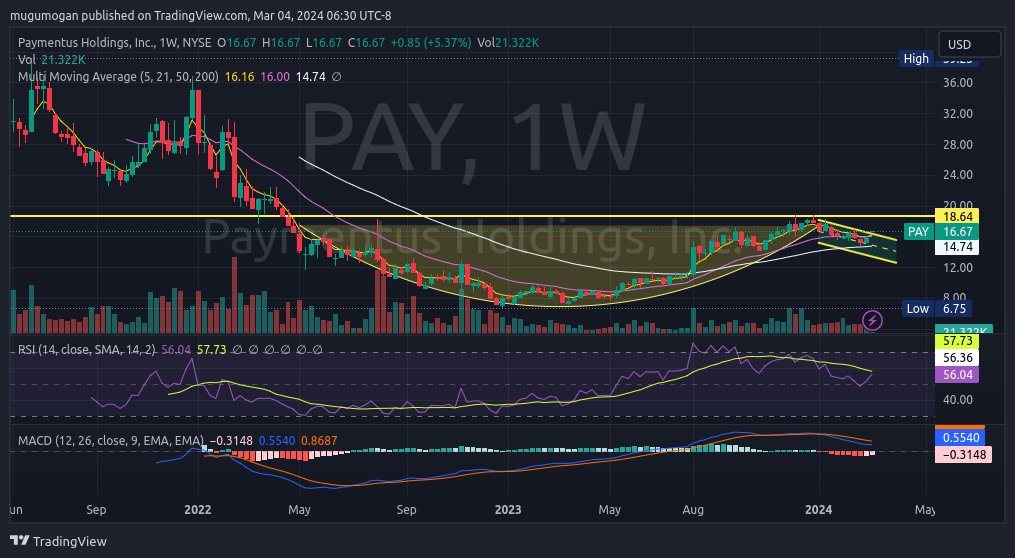The image size is (1015, 558).
Task: Click the Aug label on time axis
Action: pyautogui.click(x=693, y=509)
